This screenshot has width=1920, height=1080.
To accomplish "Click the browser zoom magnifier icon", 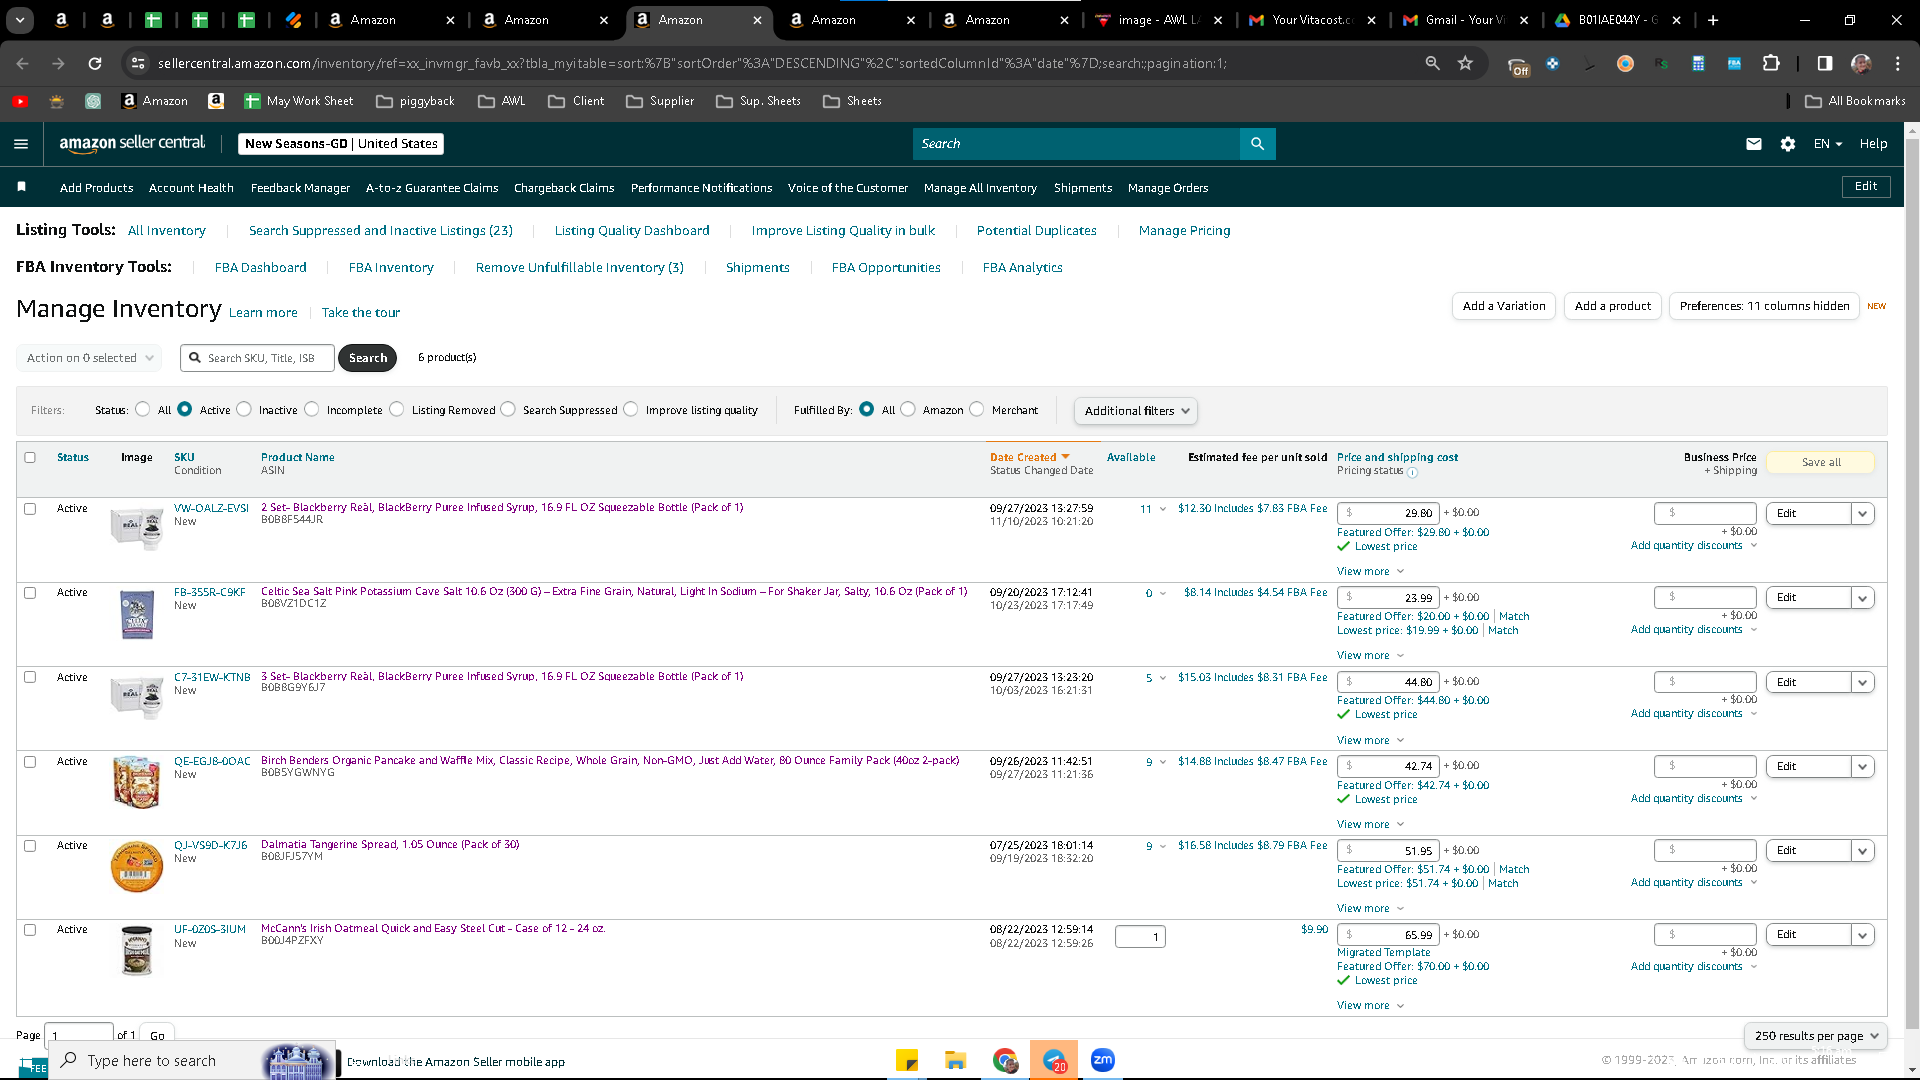I will click(x=1432, y=63).
